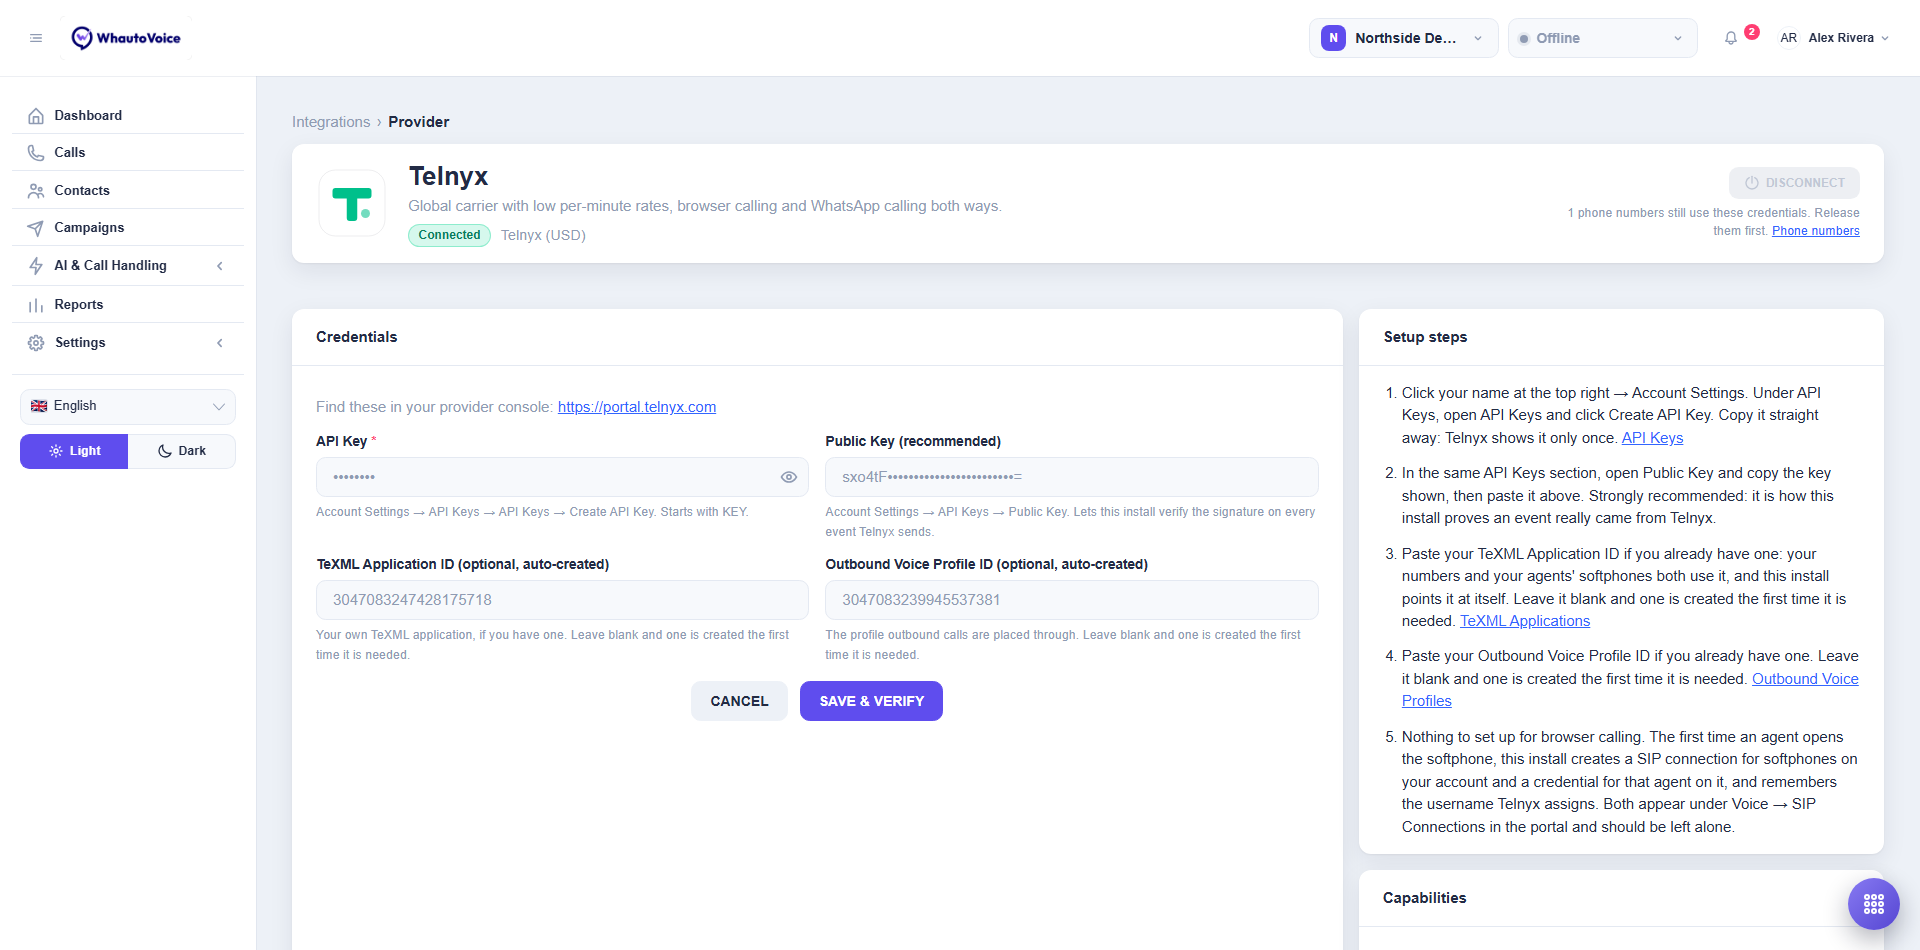Viewport: 1920px width, 950px height.
Task: Click the Outbound Voice Profile ID field
Action: pyautogui.click(x=1072, y=600)
